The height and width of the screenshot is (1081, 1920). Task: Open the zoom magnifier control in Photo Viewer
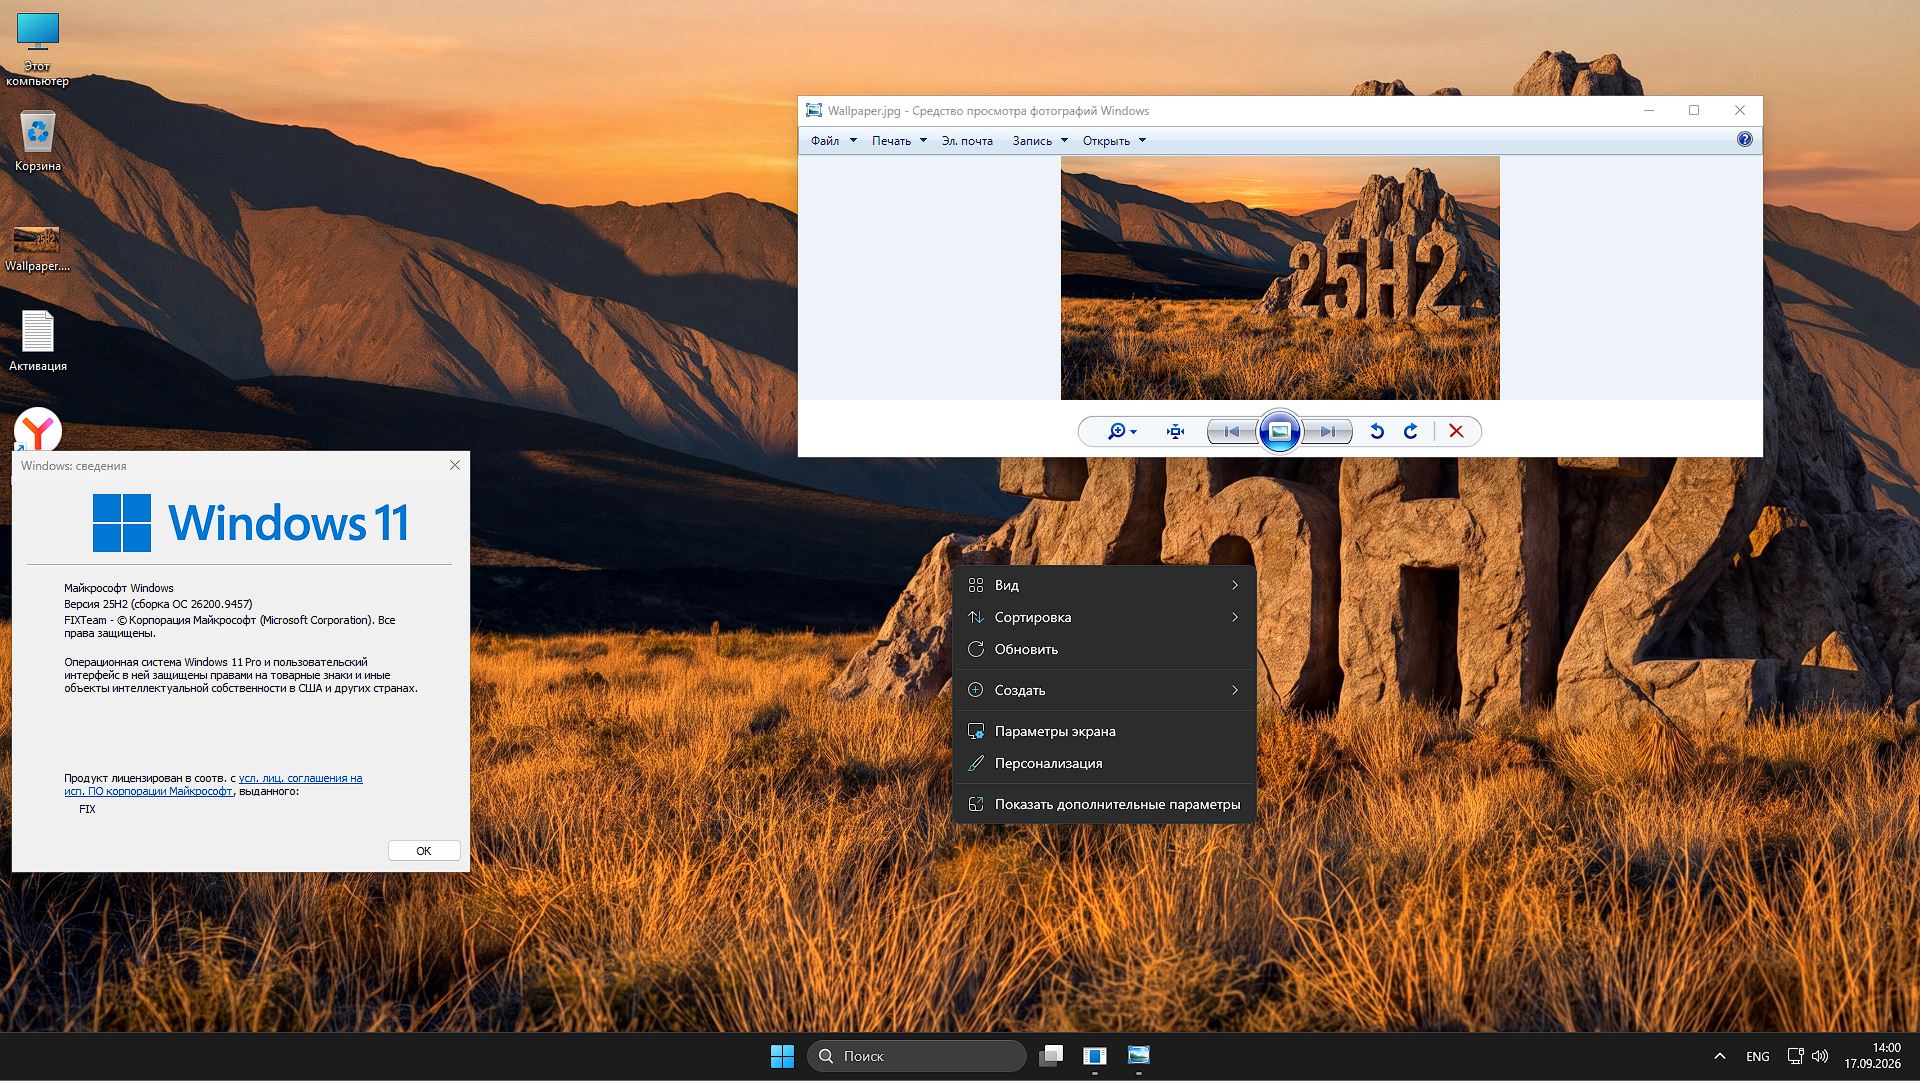point(1122,431)
